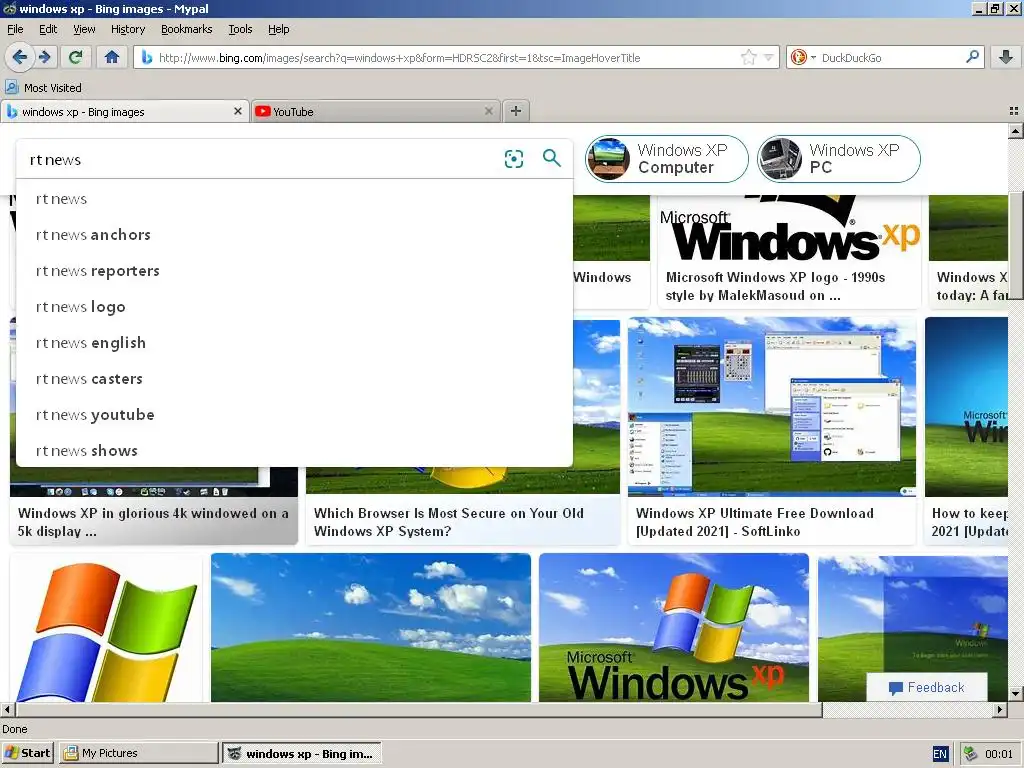Switch to My Pictures taskbar window

click(138, 753)
